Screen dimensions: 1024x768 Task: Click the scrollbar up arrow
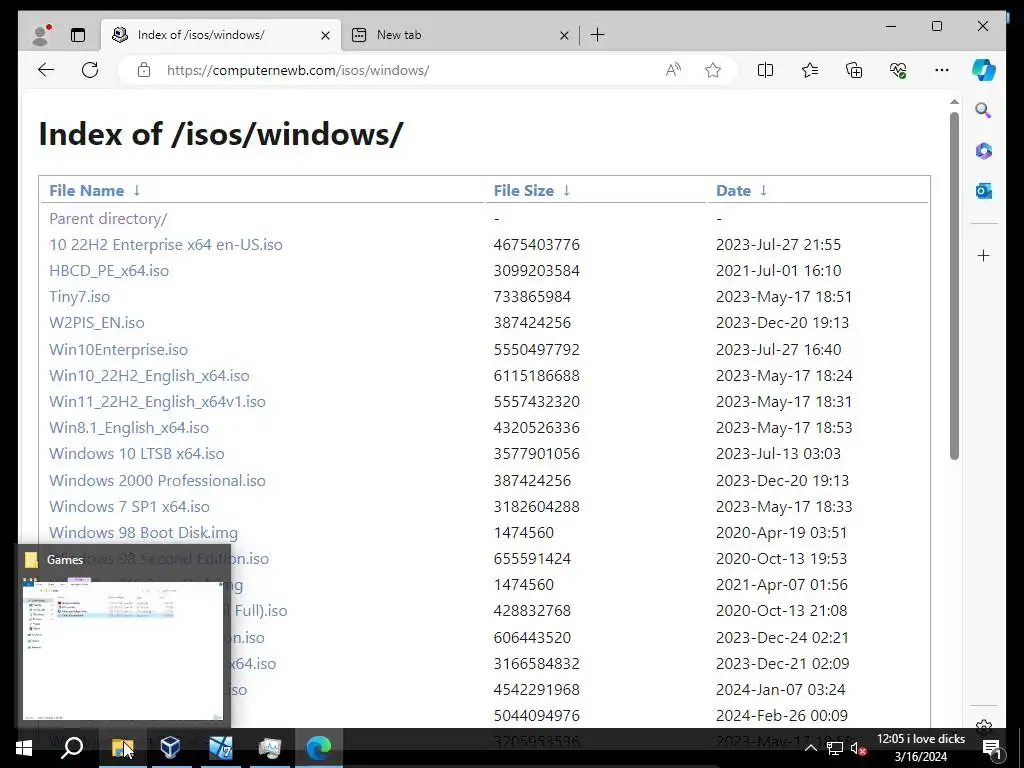[x=954, y=102]
